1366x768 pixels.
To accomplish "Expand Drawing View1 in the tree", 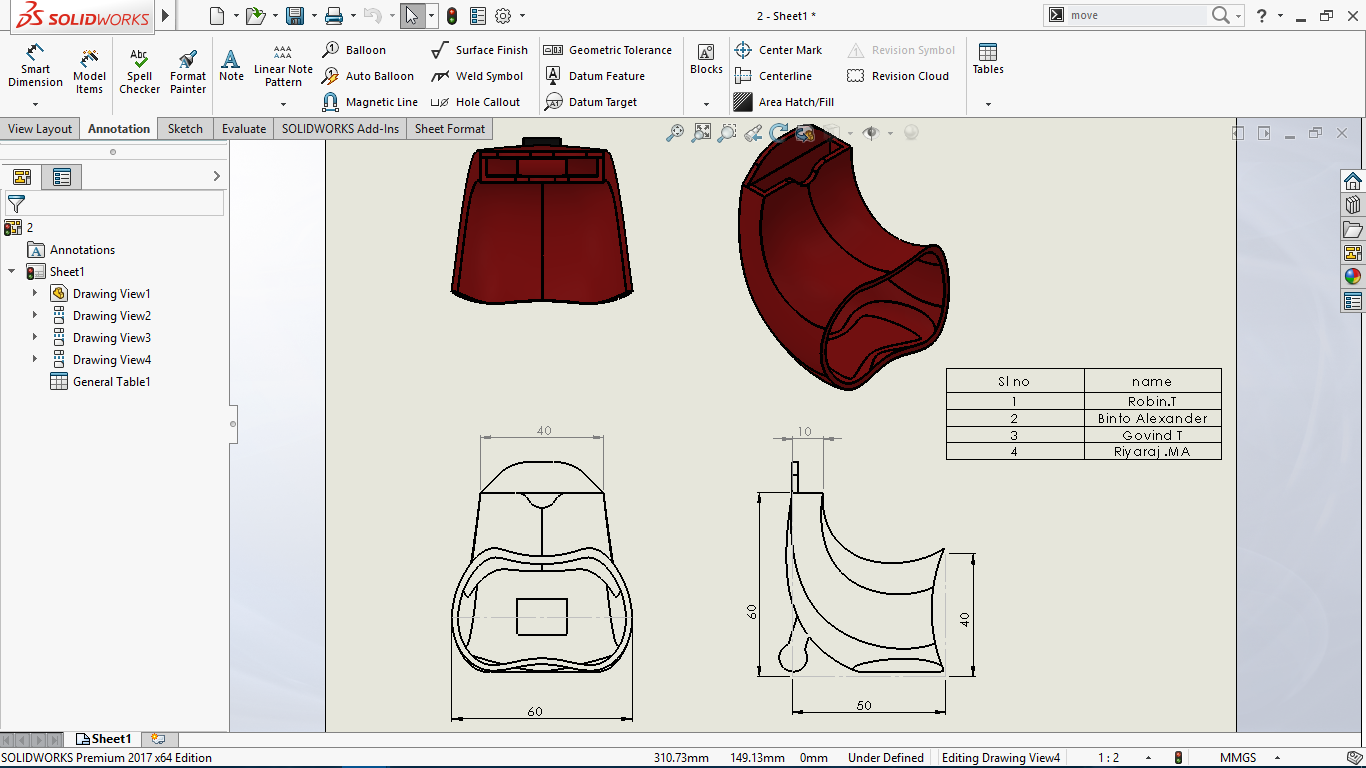I will coord(35,294).
